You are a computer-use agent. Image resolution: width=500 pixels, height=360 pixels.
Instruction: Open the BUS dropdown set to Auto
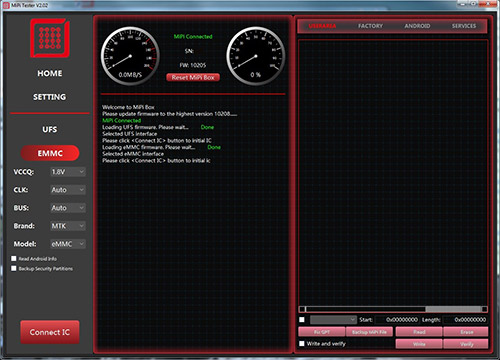(x=68, y=208)
